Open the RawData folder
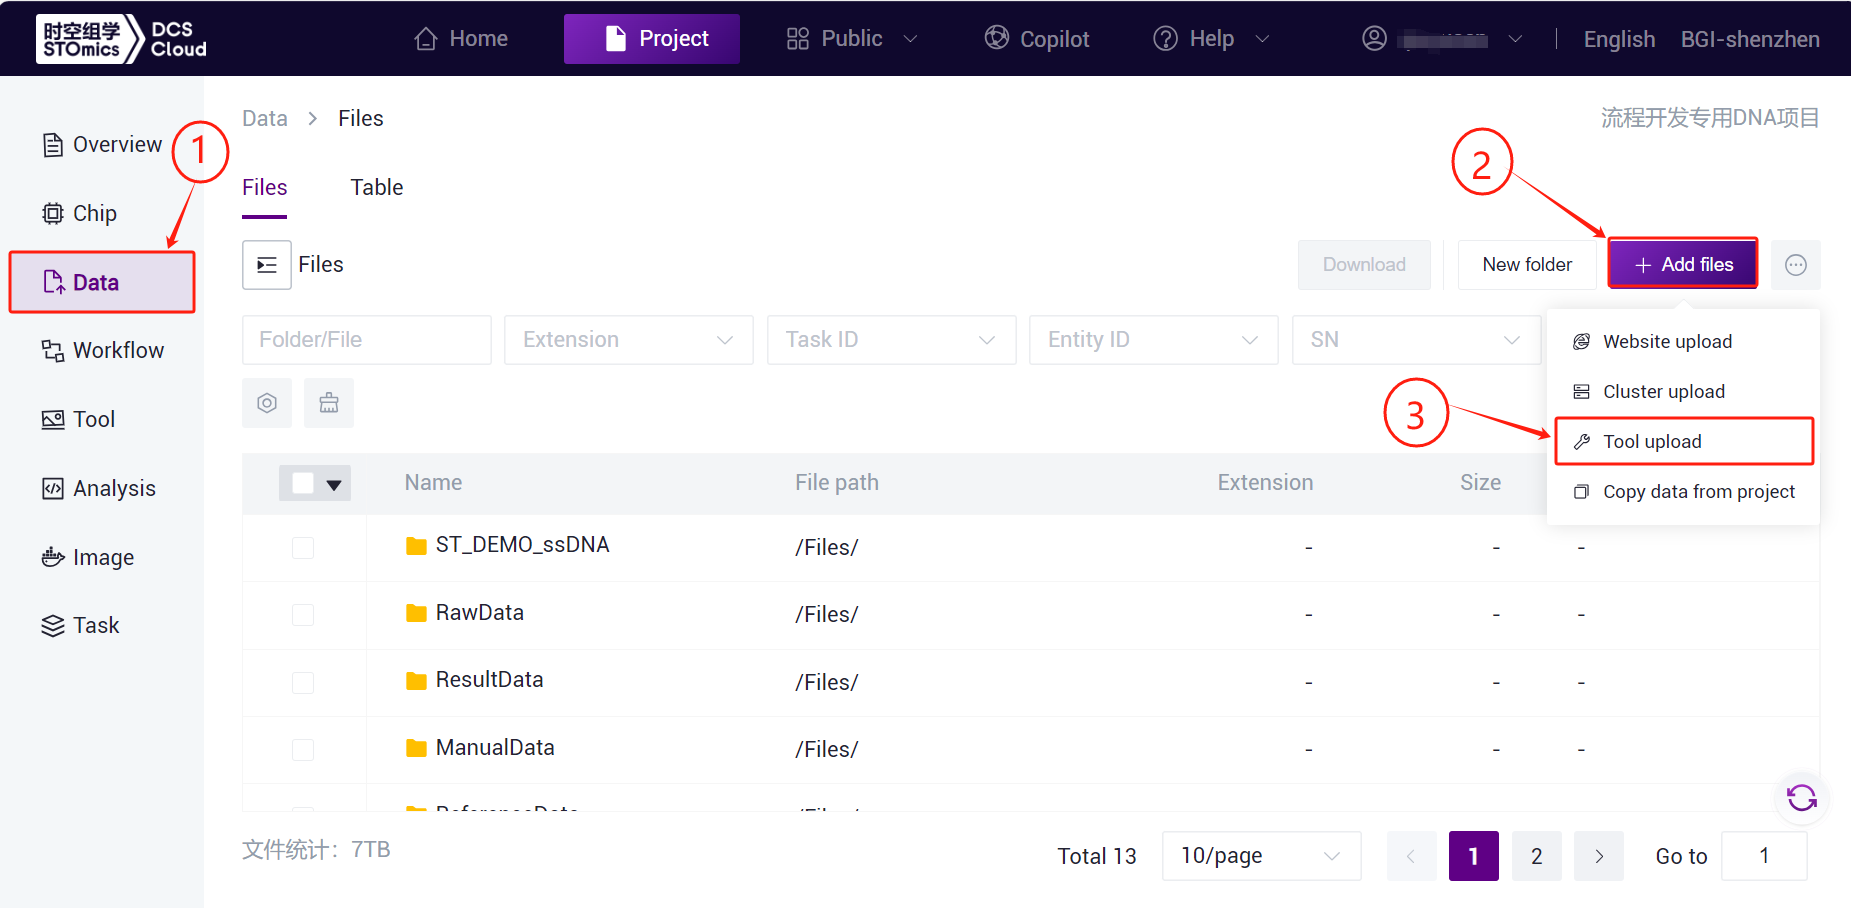Viewport: 1851px width, 908px height. tap(480, 612)
